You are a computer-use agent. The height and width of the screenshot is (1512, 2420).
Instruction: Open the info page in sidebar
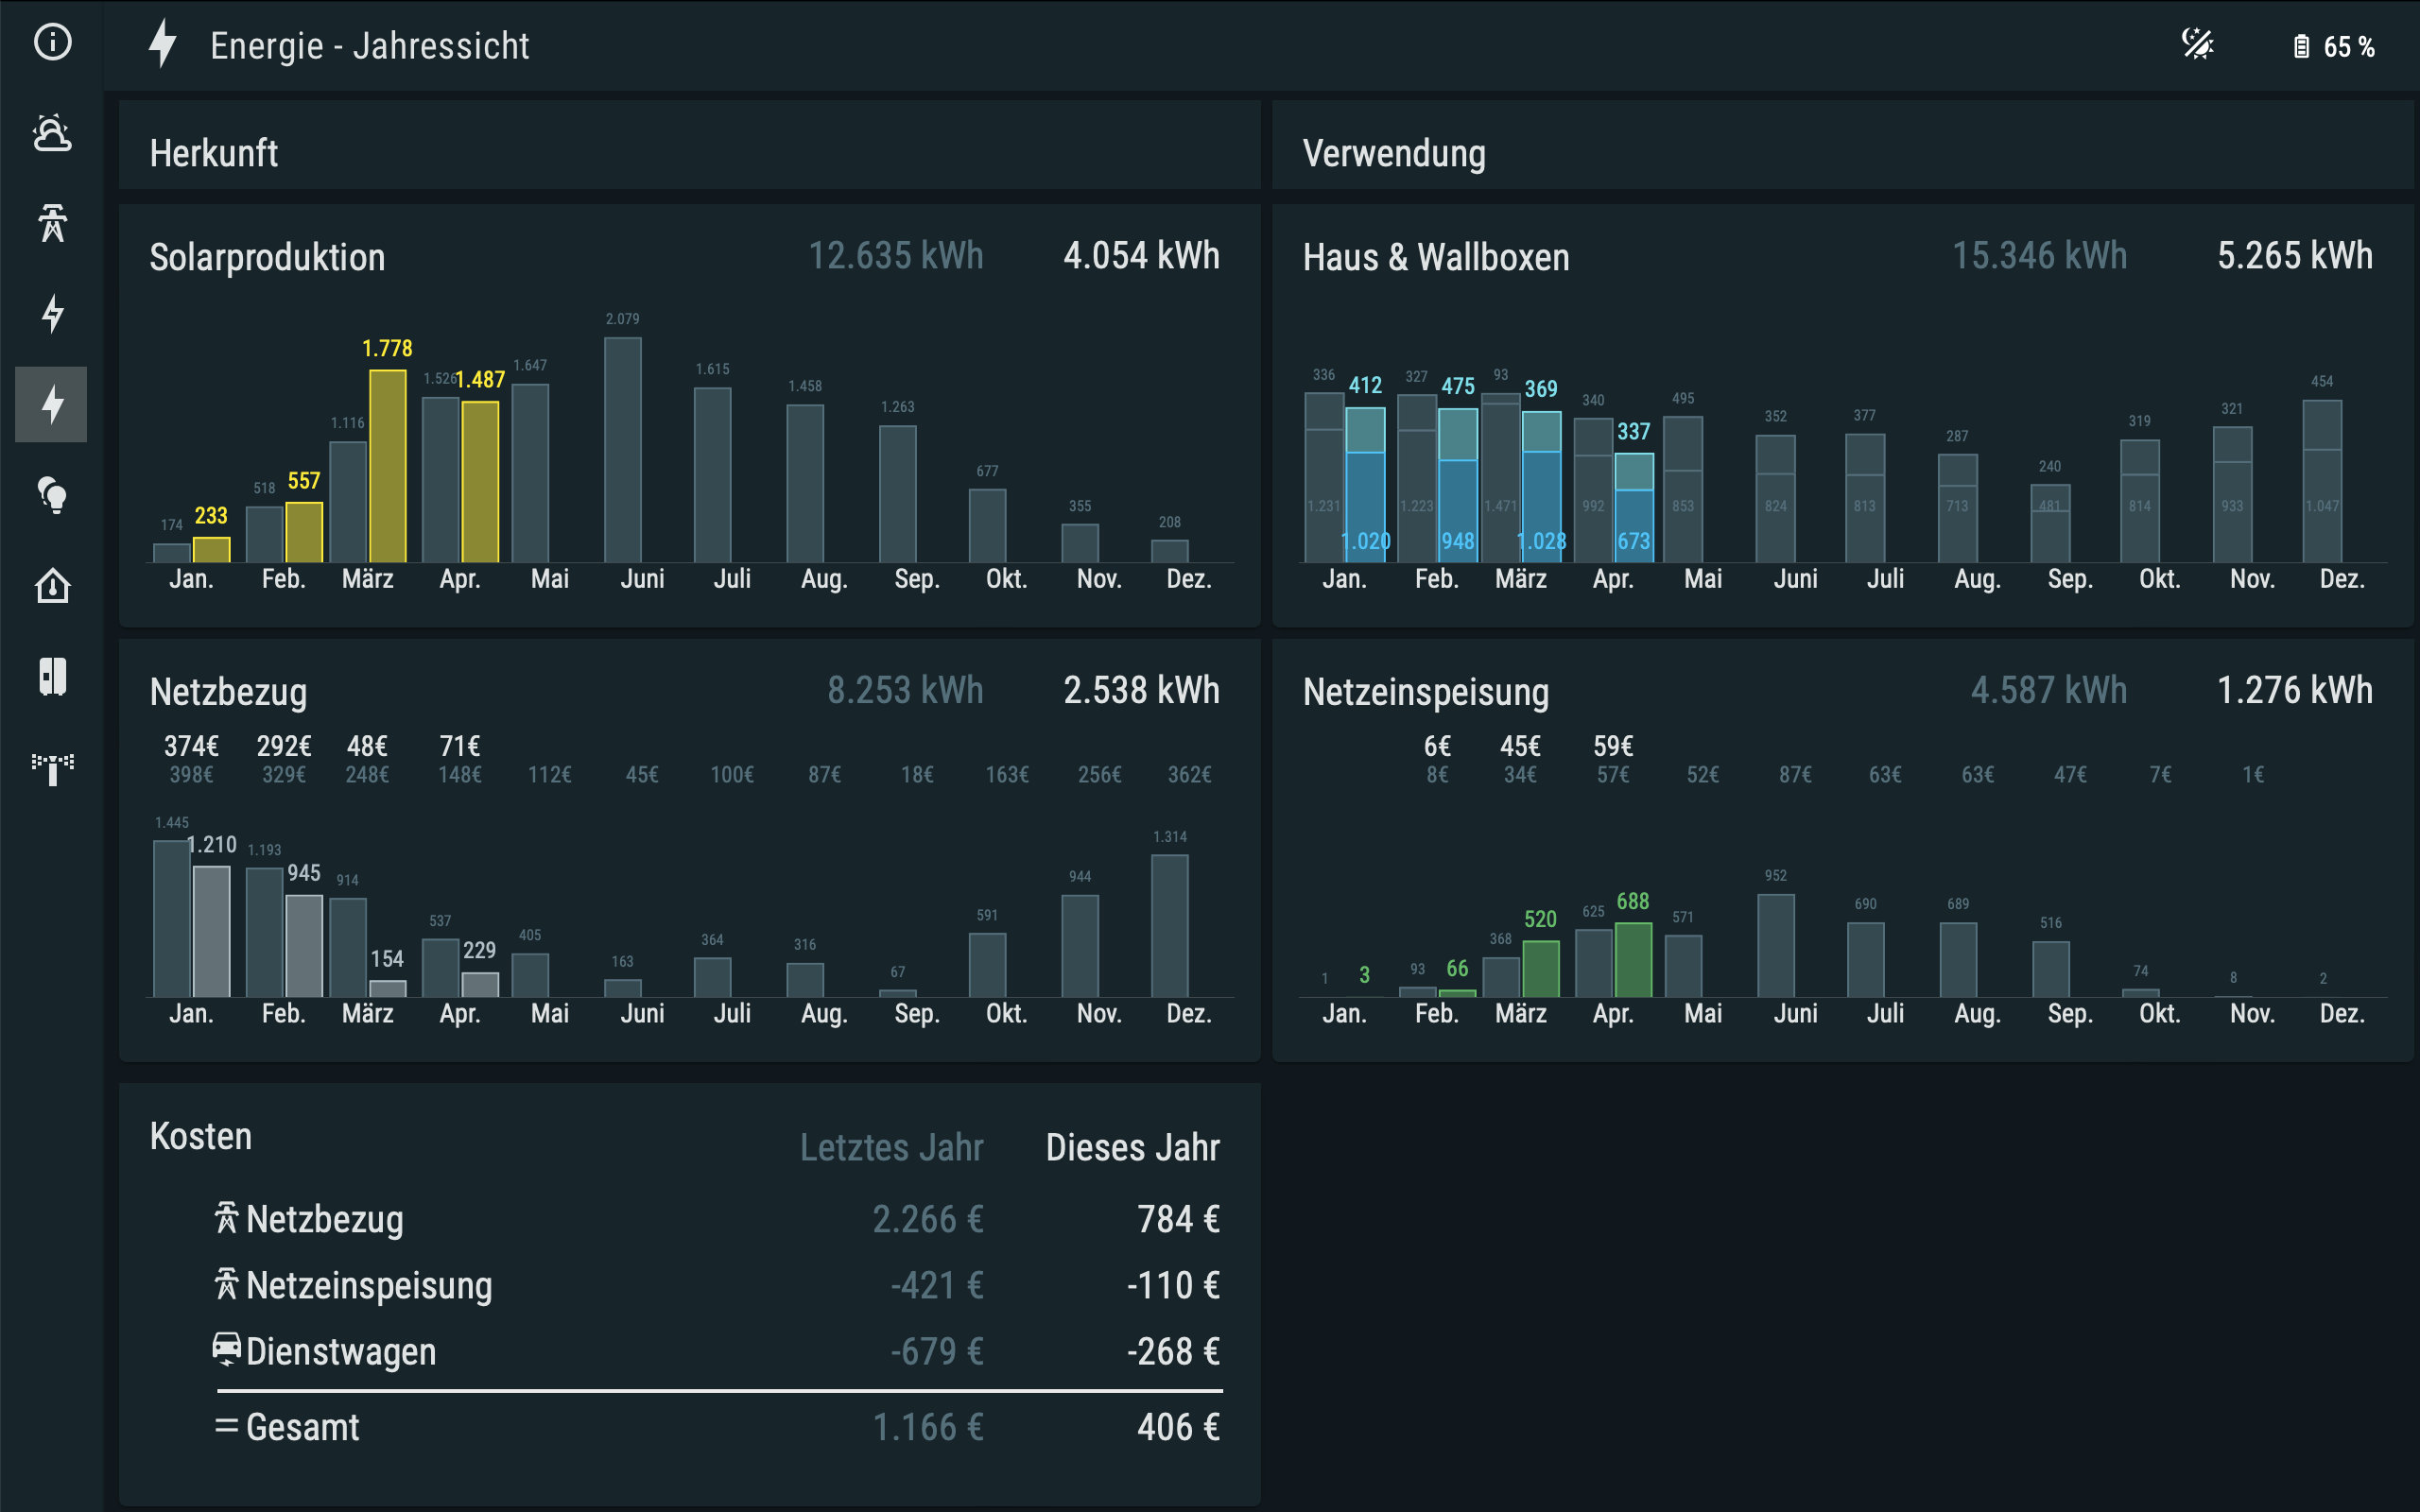[x=52, y=42]
